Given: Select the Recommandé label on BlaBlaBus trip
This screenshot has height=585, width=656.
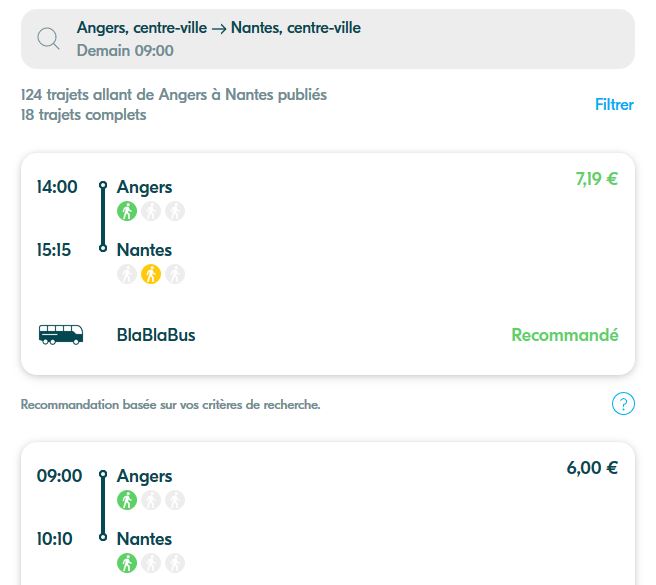Looking at the screenshot, I should [565, 335].
